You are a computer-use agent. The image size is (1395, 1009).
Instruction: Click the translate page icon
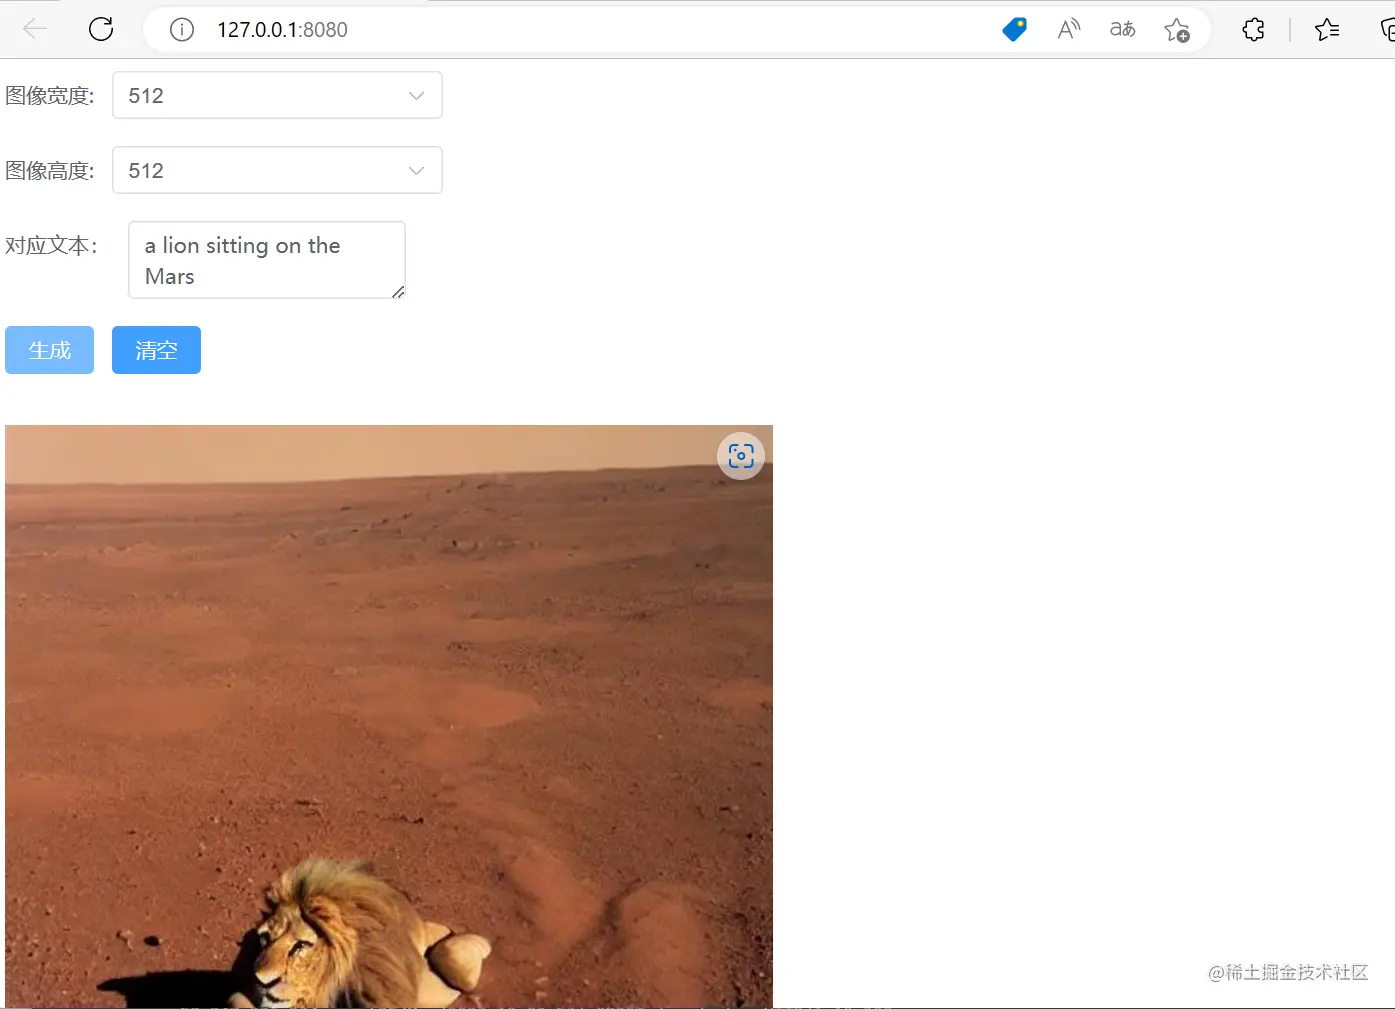pyautogui.click(x=1123, y=30)
